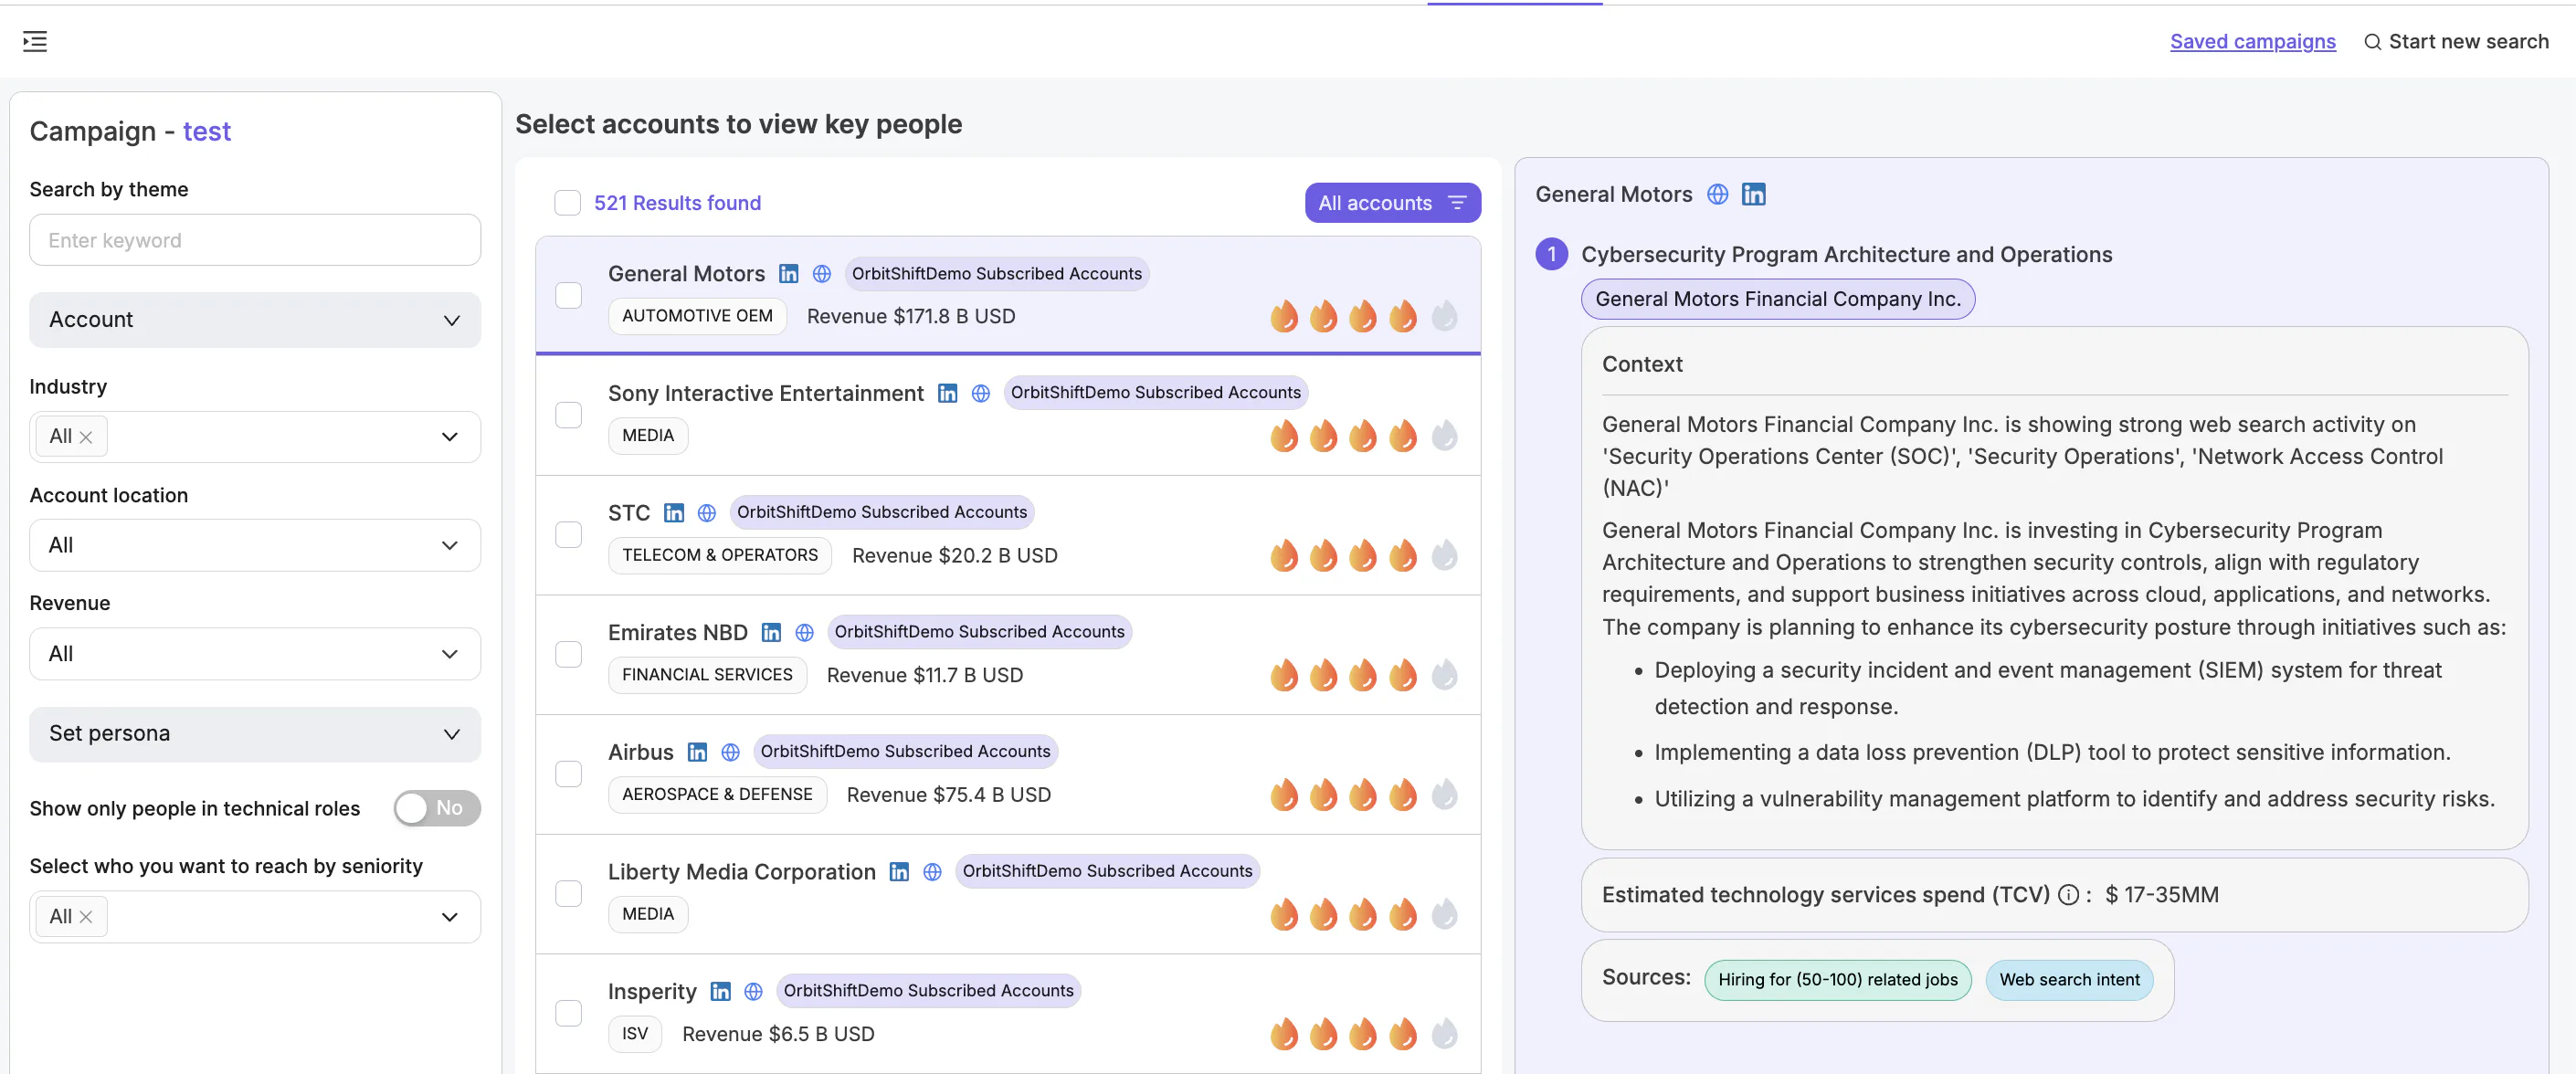Click the Airbus account name
The image size is (2576, 1074).
640,751
